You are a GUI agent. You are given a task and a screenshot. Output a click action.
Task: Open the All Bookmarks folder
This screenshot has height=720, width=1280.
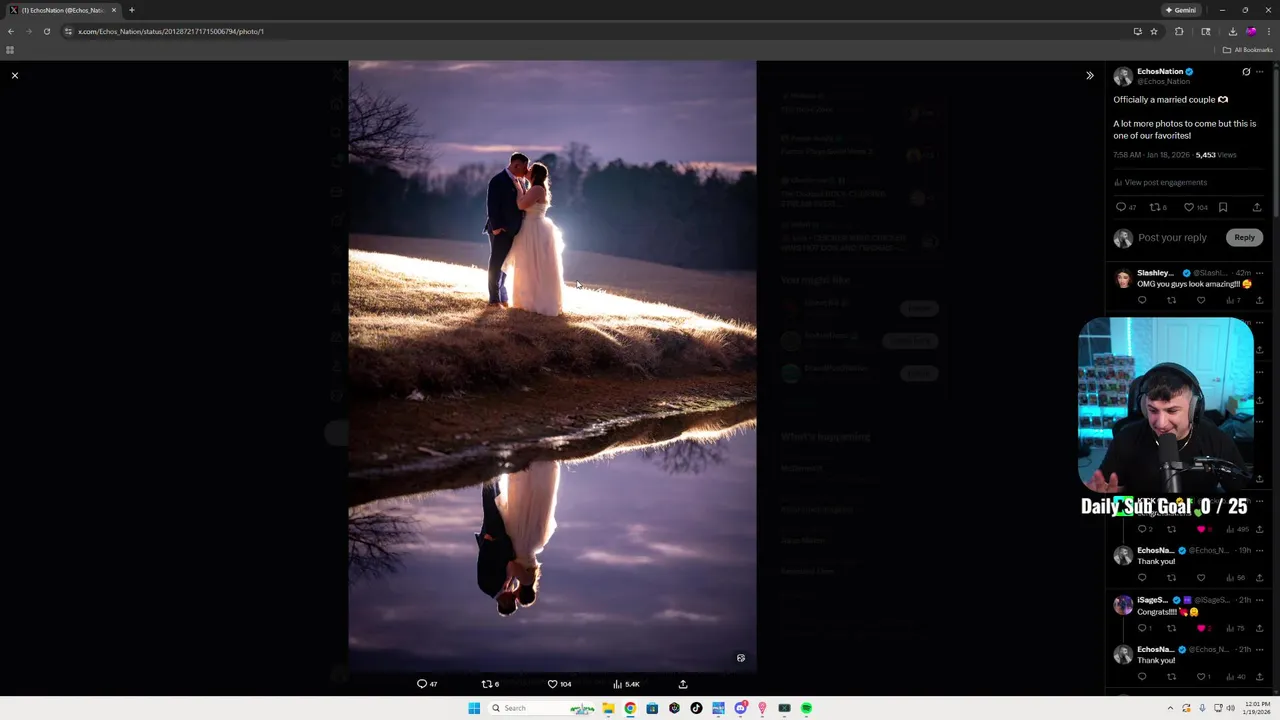coord(1248,50)
